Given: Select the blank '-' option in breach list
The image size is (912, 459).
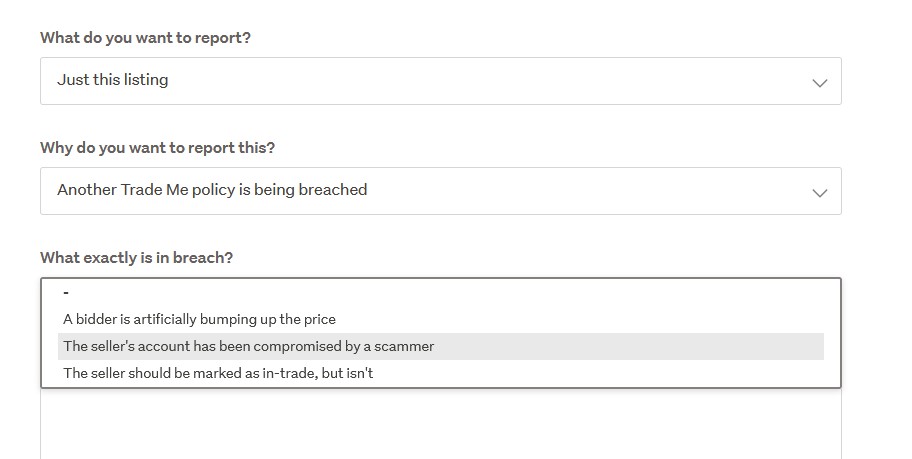Looking at the screenshot, I should [66, 293].
